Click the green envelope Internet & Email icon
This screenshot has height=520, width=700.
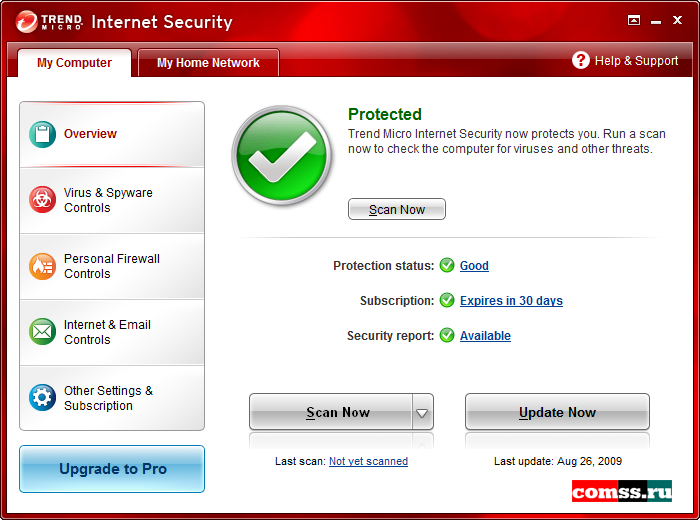click(x=42, y=332)
